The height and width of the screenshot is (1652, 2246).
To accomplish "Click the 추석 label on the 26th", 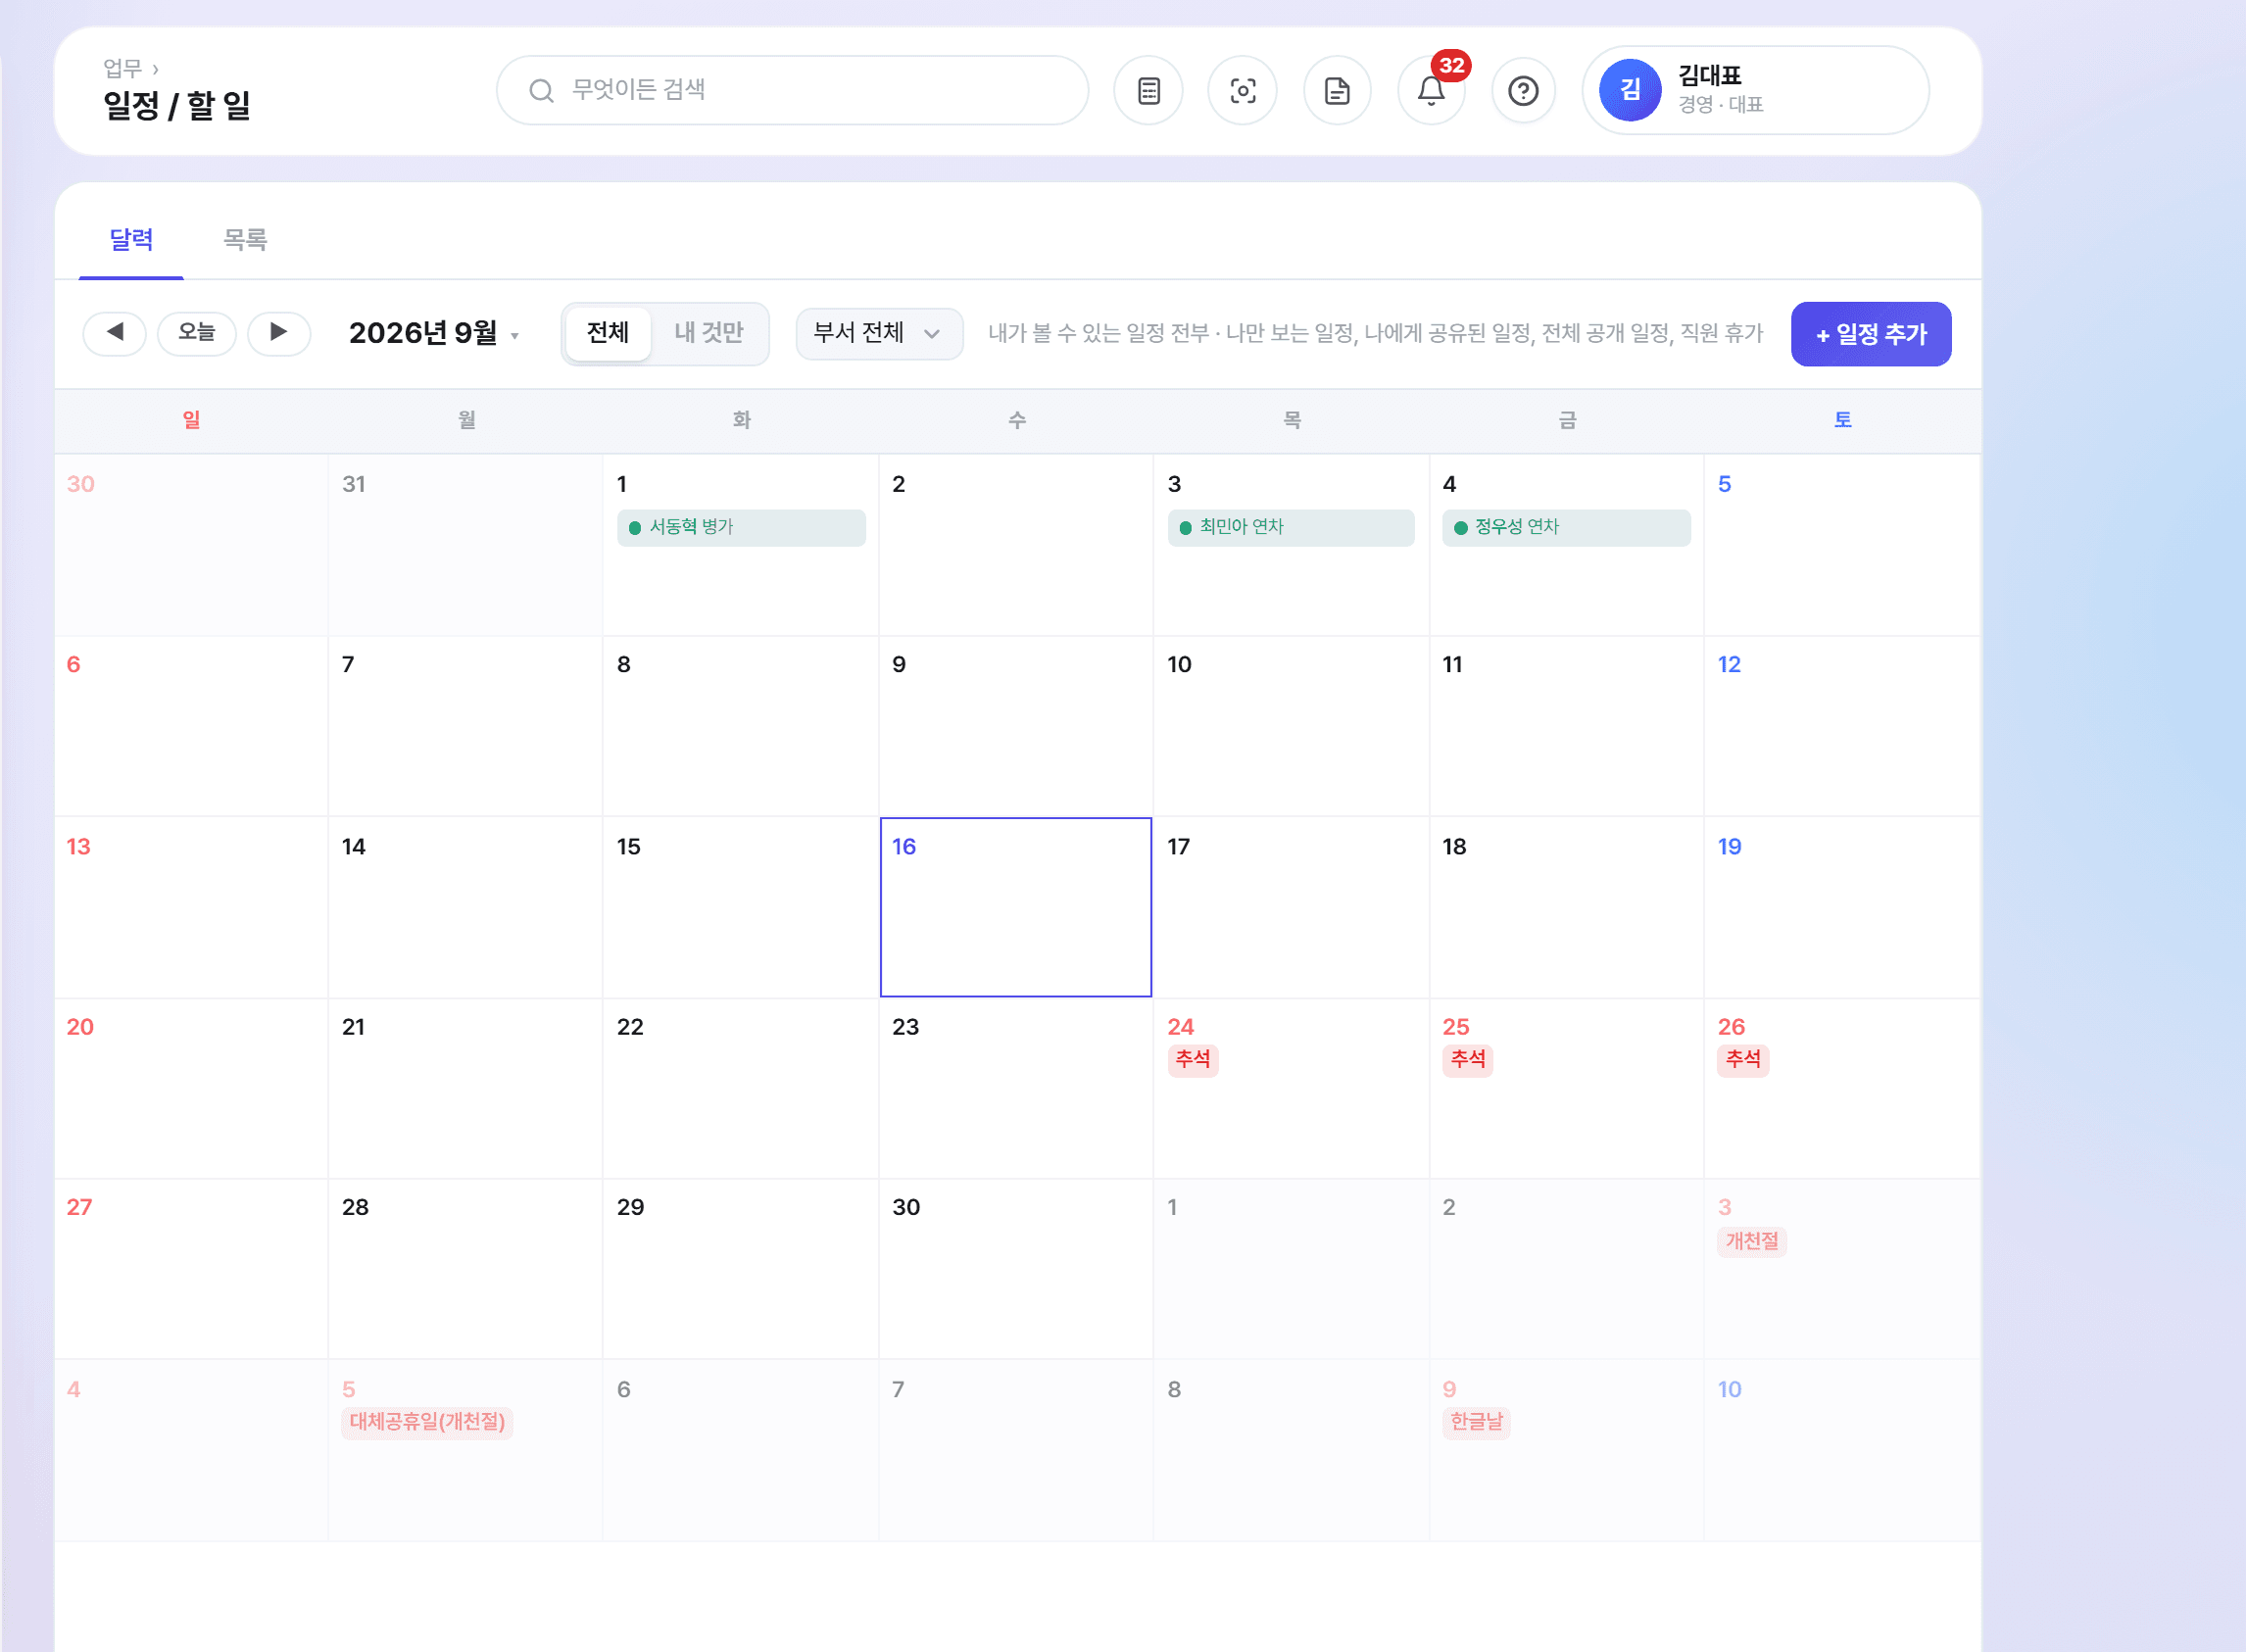I will [x=1743, y=1059].
